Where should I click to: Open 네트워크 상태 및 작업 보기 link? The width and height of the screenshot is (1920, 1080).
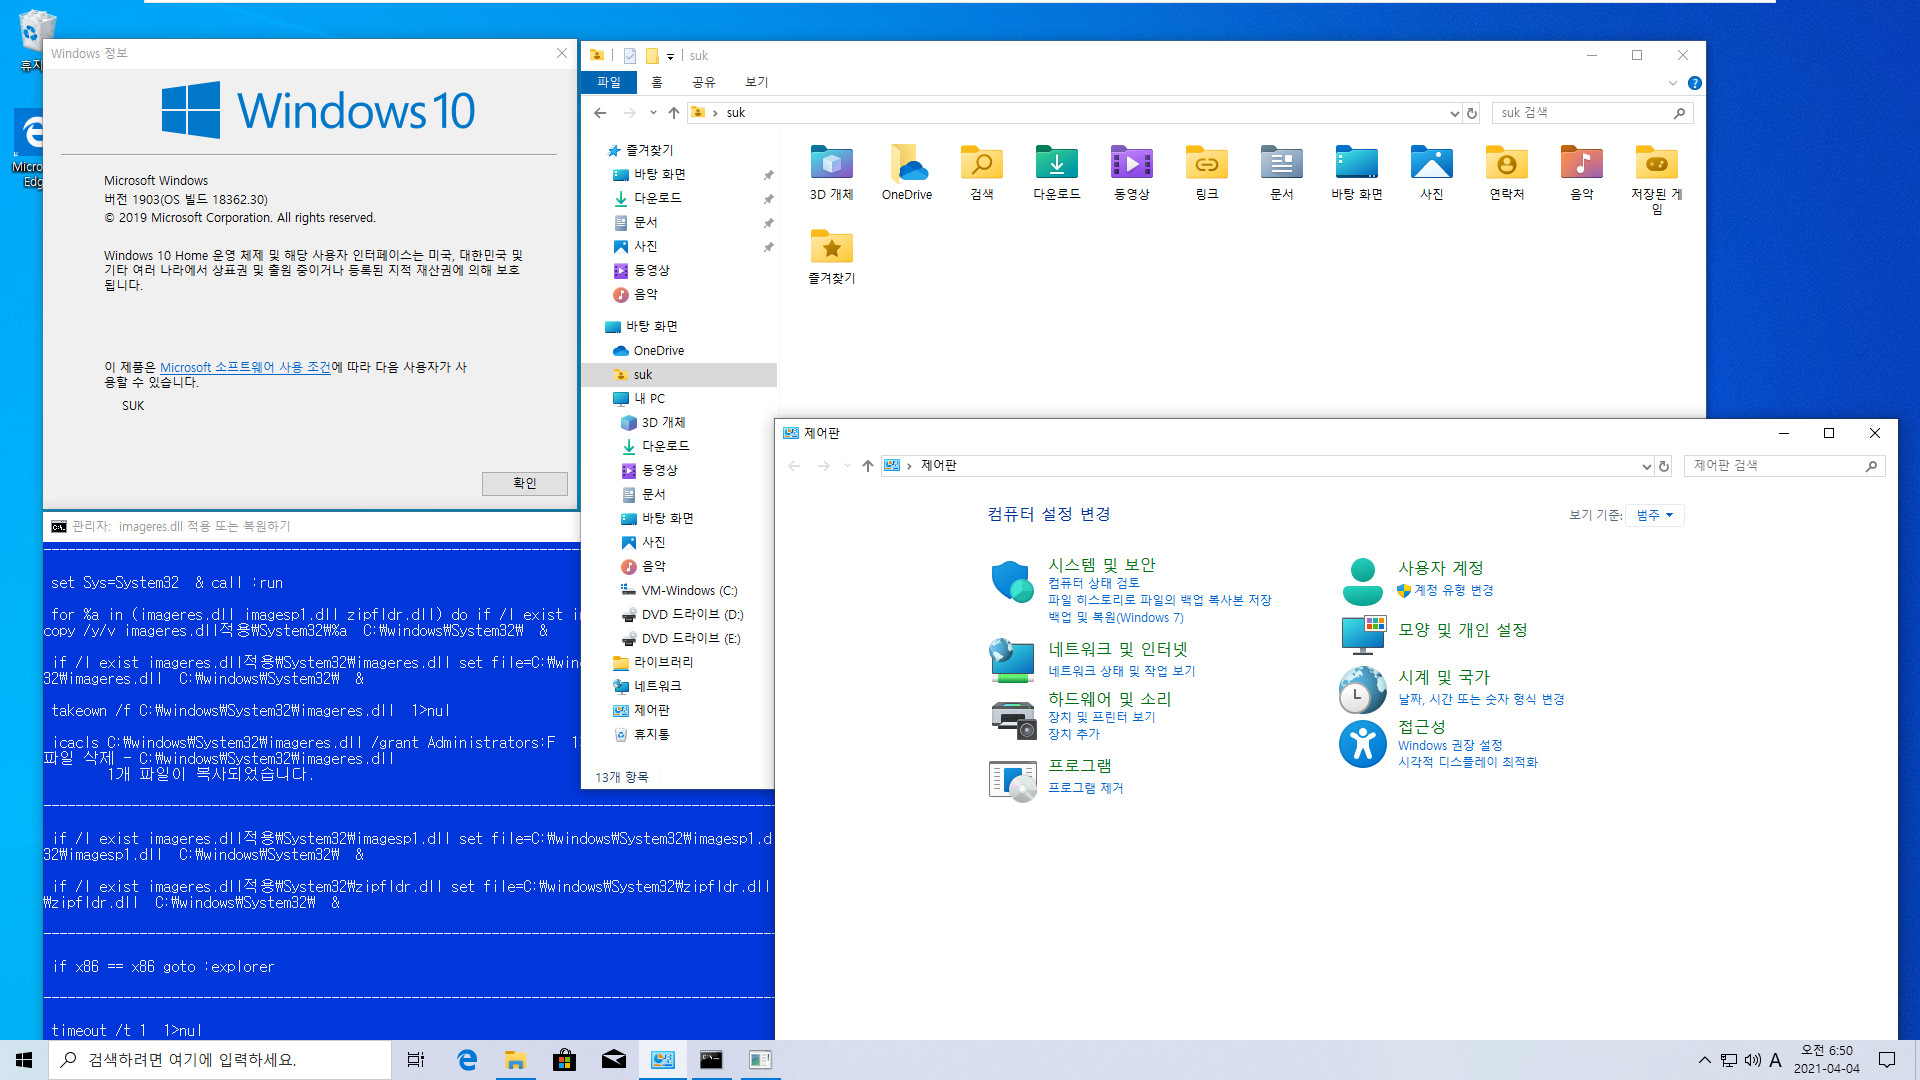click(x=1122, y=671)
